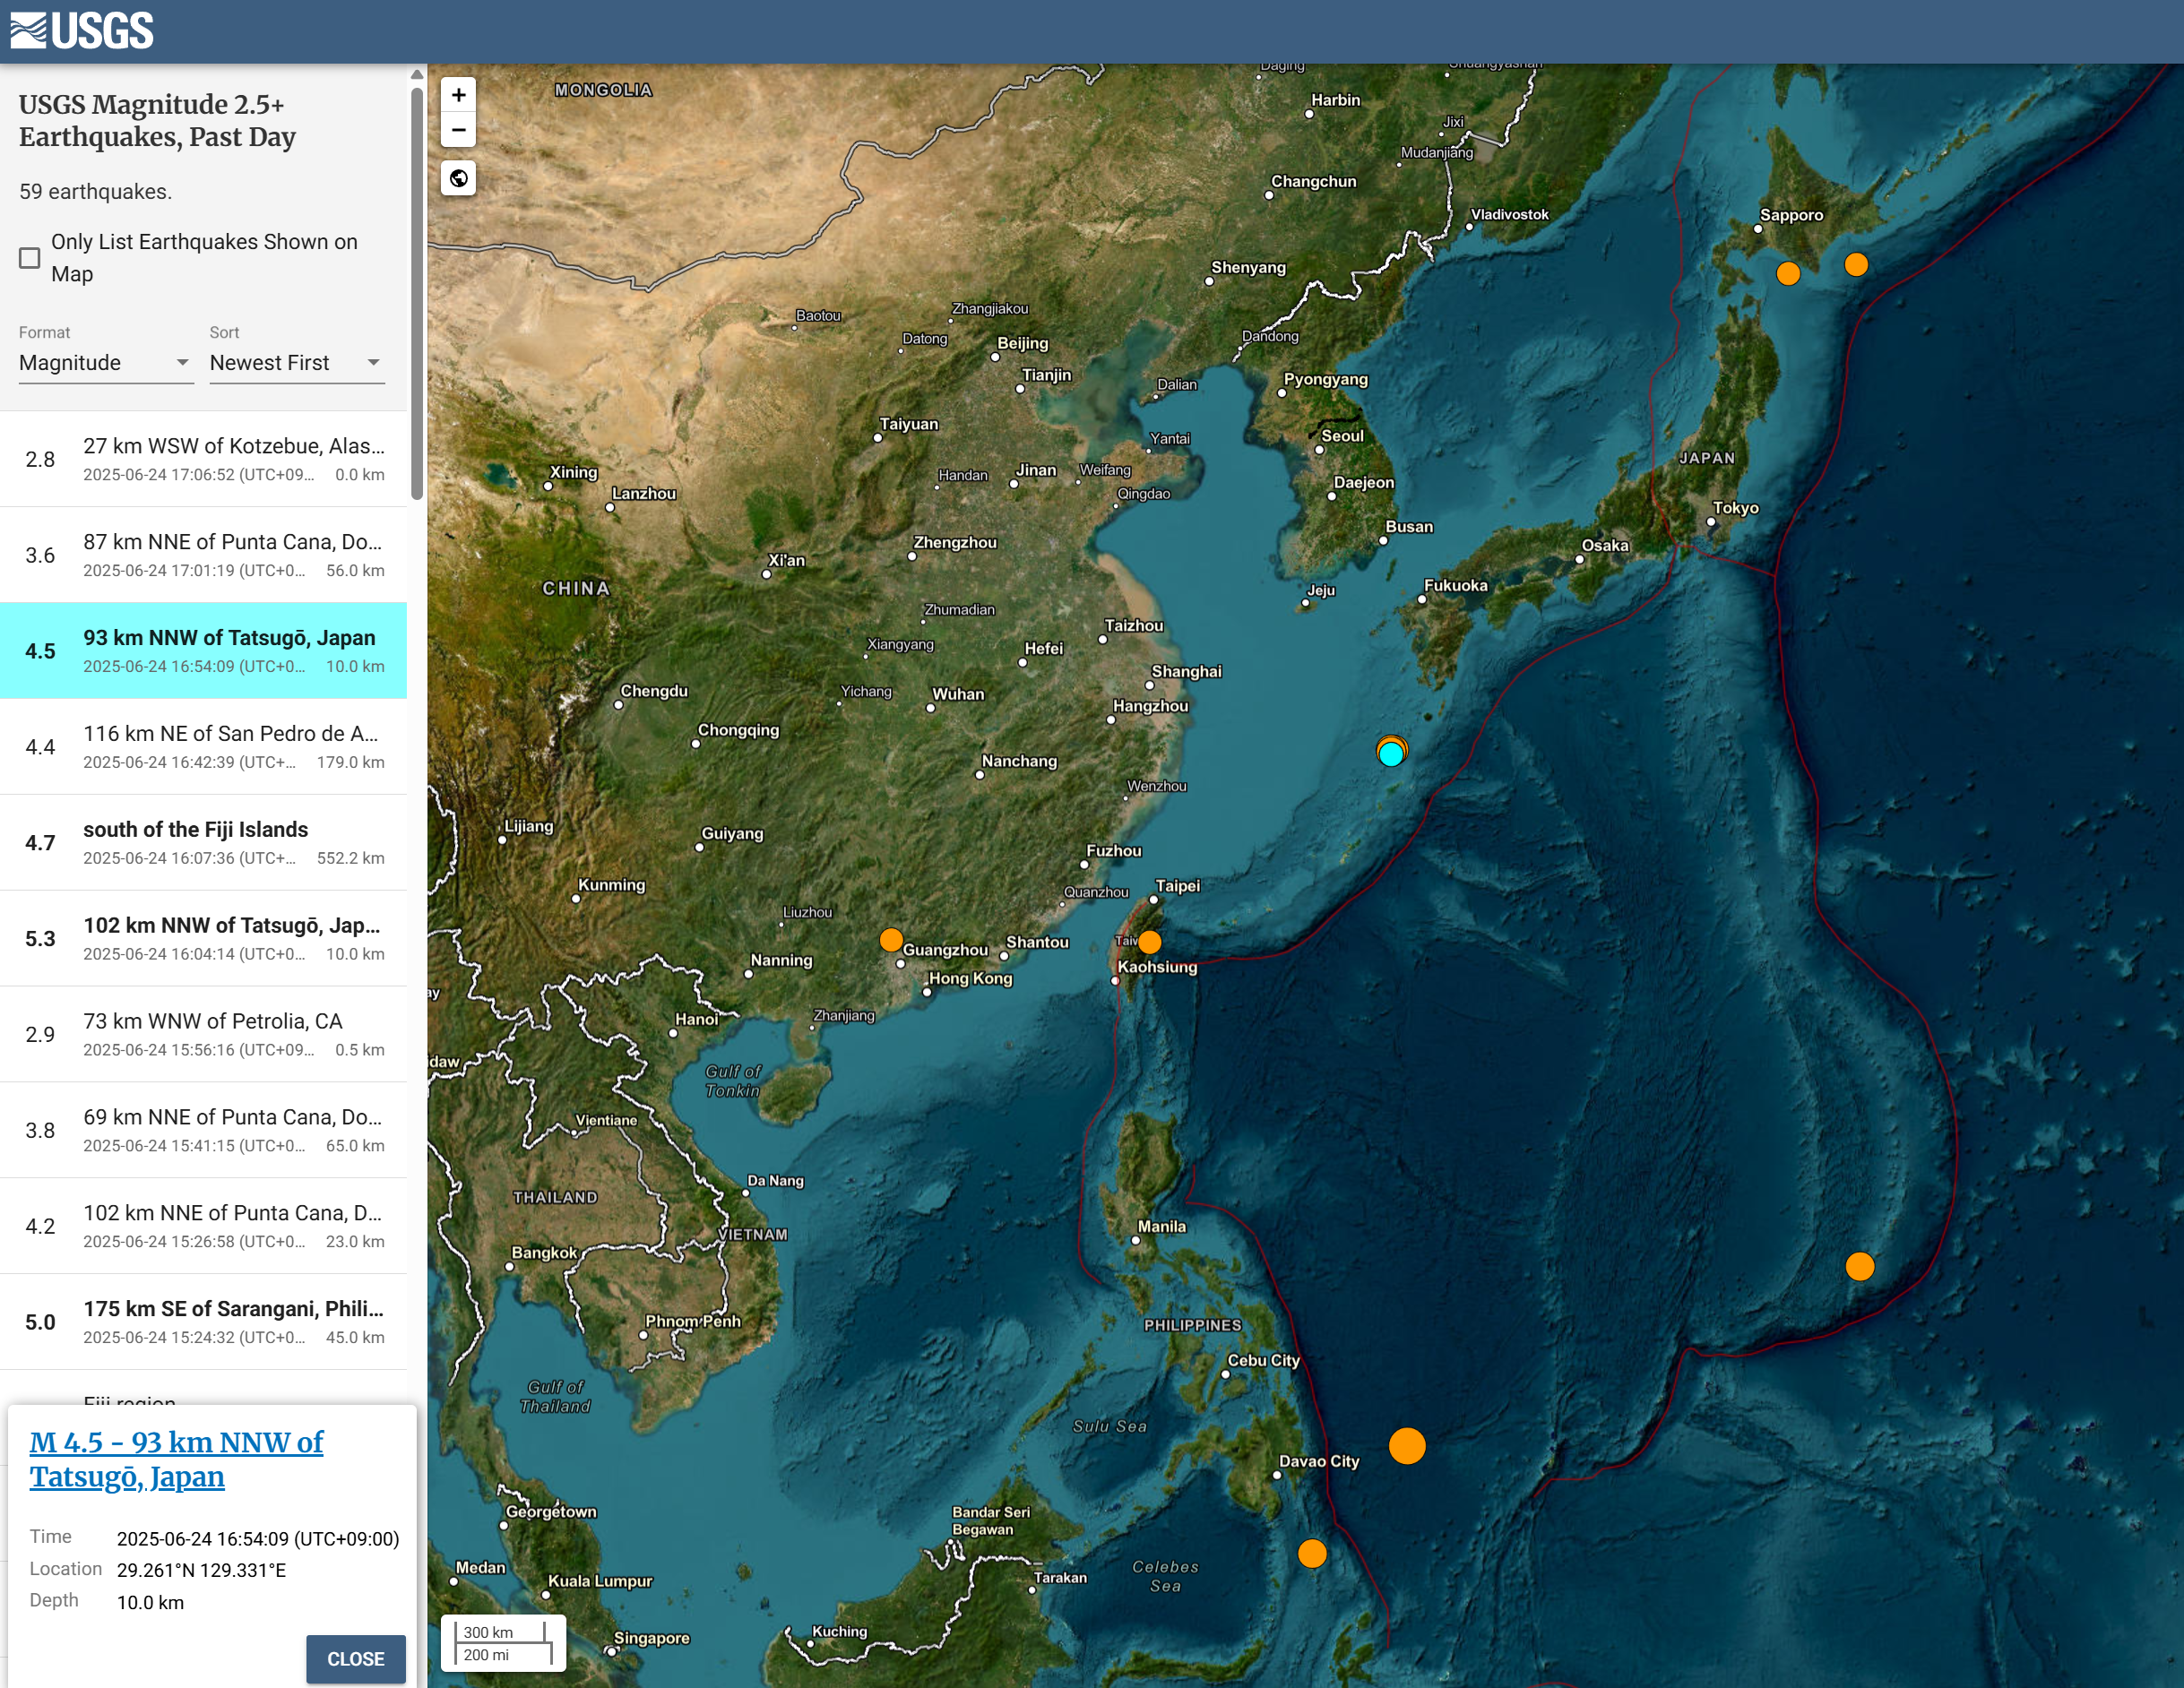Click the USGS logo in the header
The image size is (2184, 1688).
click(82, 31)
